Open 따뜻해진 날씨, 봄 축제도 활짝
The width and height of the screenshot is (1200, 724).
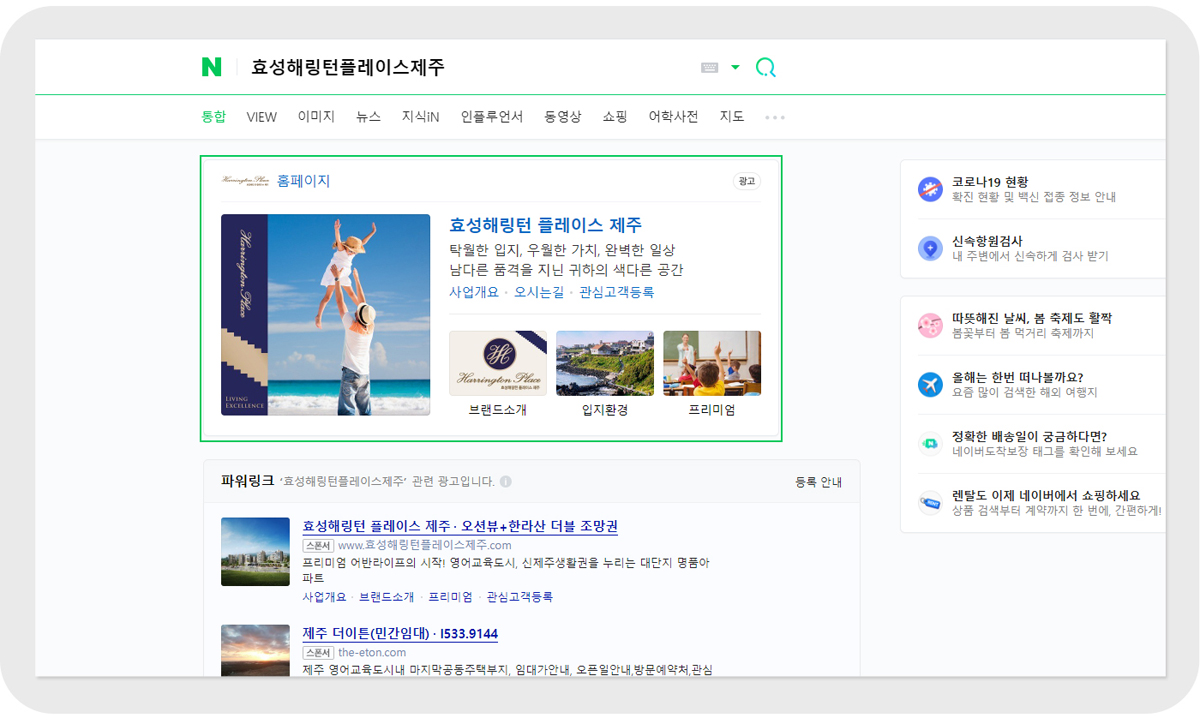pyautogui.click(x=1032, y=318)
